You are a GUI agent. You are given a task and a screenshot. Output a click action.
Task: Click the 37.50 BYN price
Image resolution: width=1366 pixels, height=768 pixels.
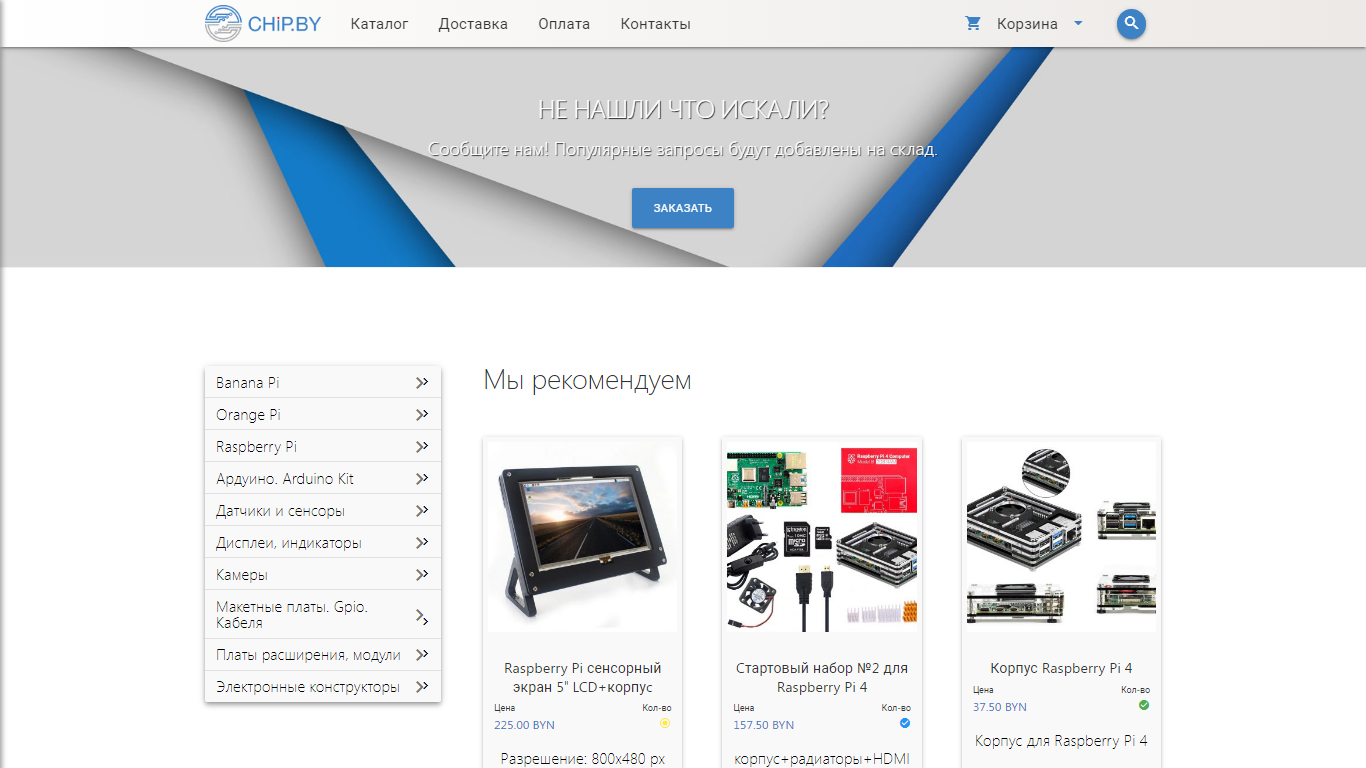tap(1000, 707)
